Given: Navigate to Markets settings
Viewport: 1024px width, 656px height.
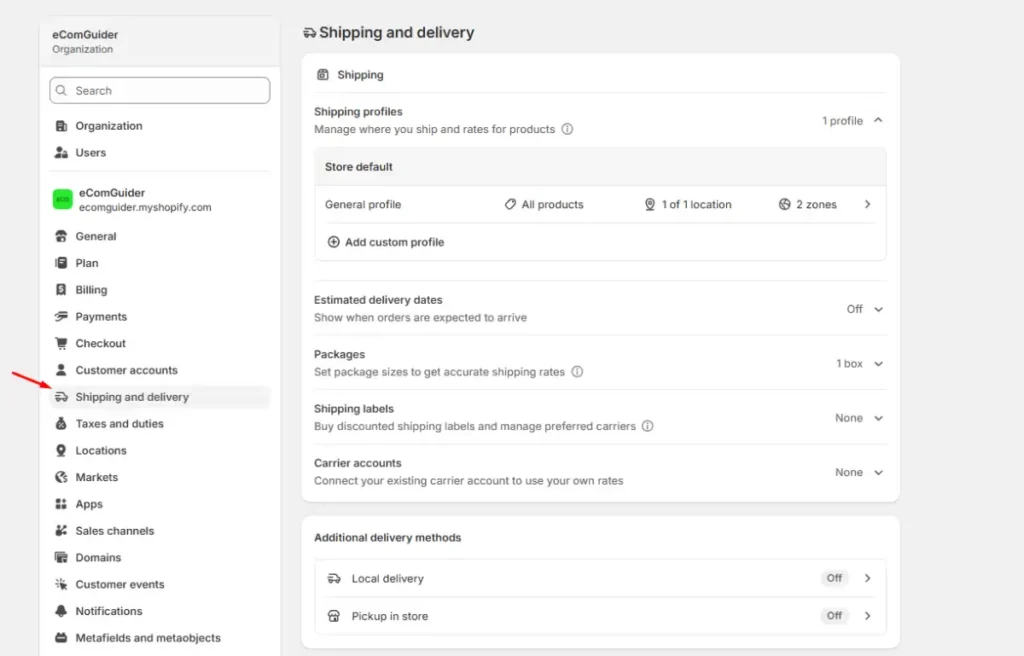Looking at the screenshot, I should (x=159, y=477).
